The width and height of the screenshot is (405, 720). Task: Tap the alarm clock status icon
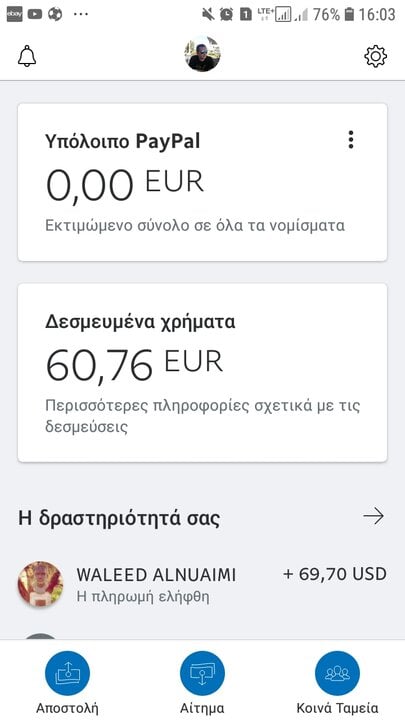226,15
